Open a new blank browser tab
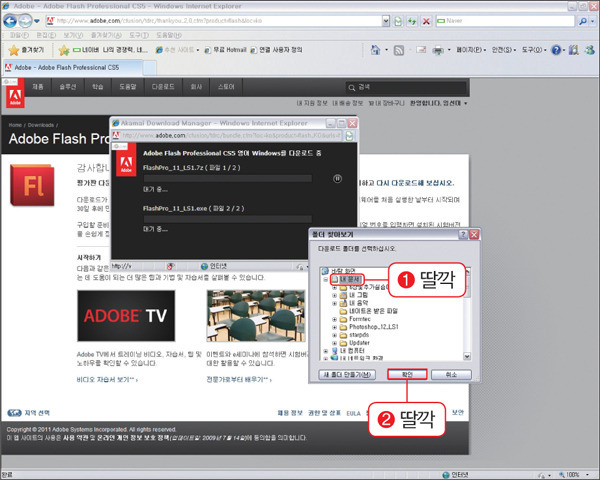 coord(150,68)
